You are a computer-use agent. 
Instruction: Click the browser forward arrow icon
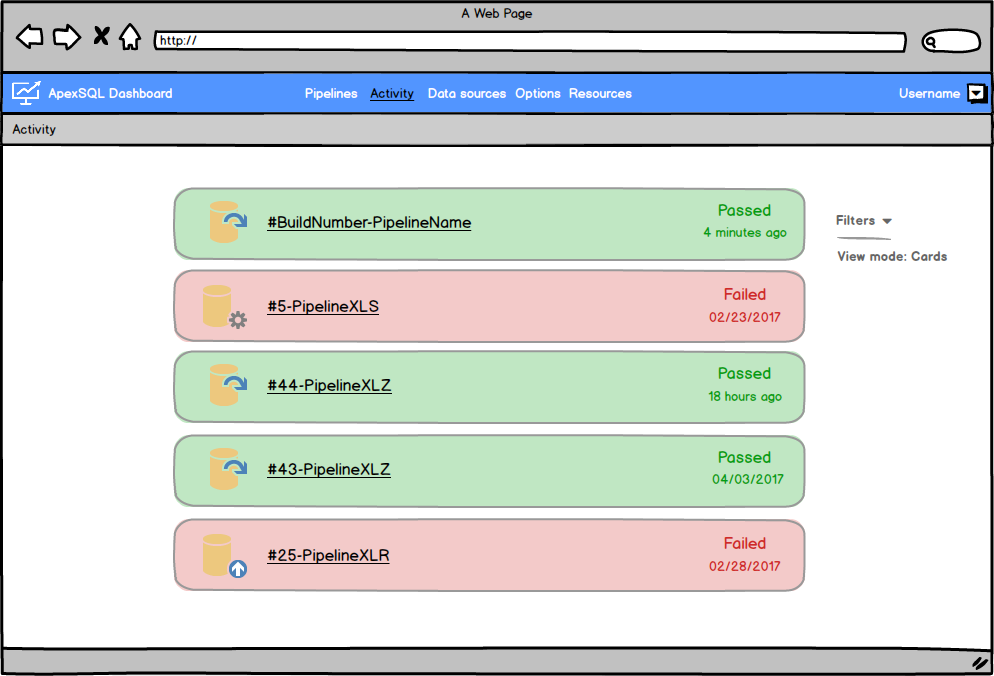click(x=66, y=36)
